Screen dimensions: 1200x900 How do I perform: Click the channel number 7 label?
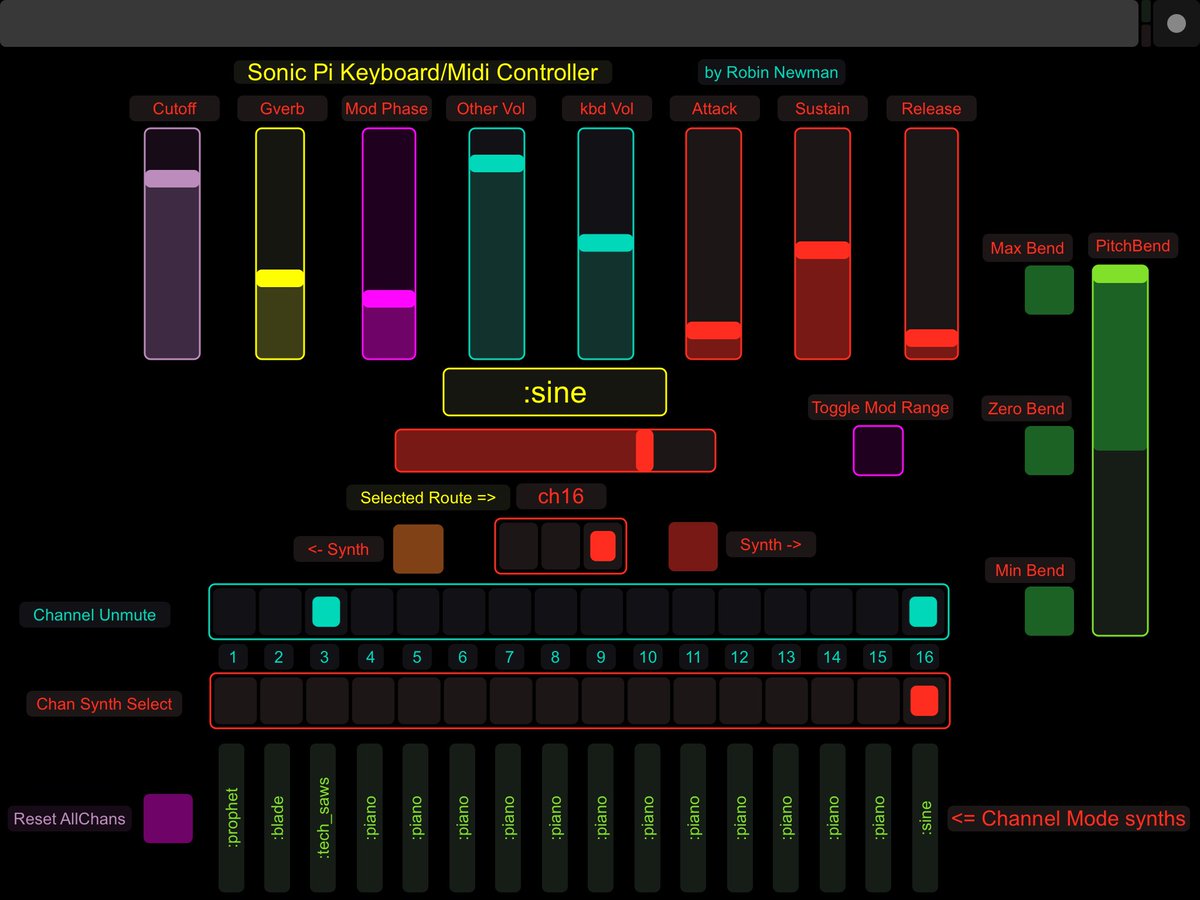(x=509, y=657)
